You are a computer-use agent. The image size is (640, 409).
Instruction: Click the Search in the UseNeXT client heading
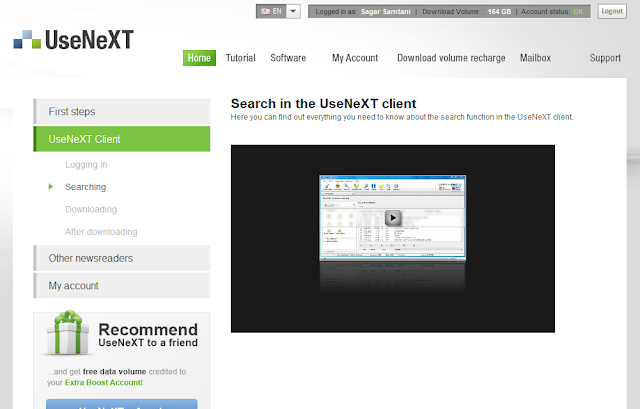click(323, 104)
